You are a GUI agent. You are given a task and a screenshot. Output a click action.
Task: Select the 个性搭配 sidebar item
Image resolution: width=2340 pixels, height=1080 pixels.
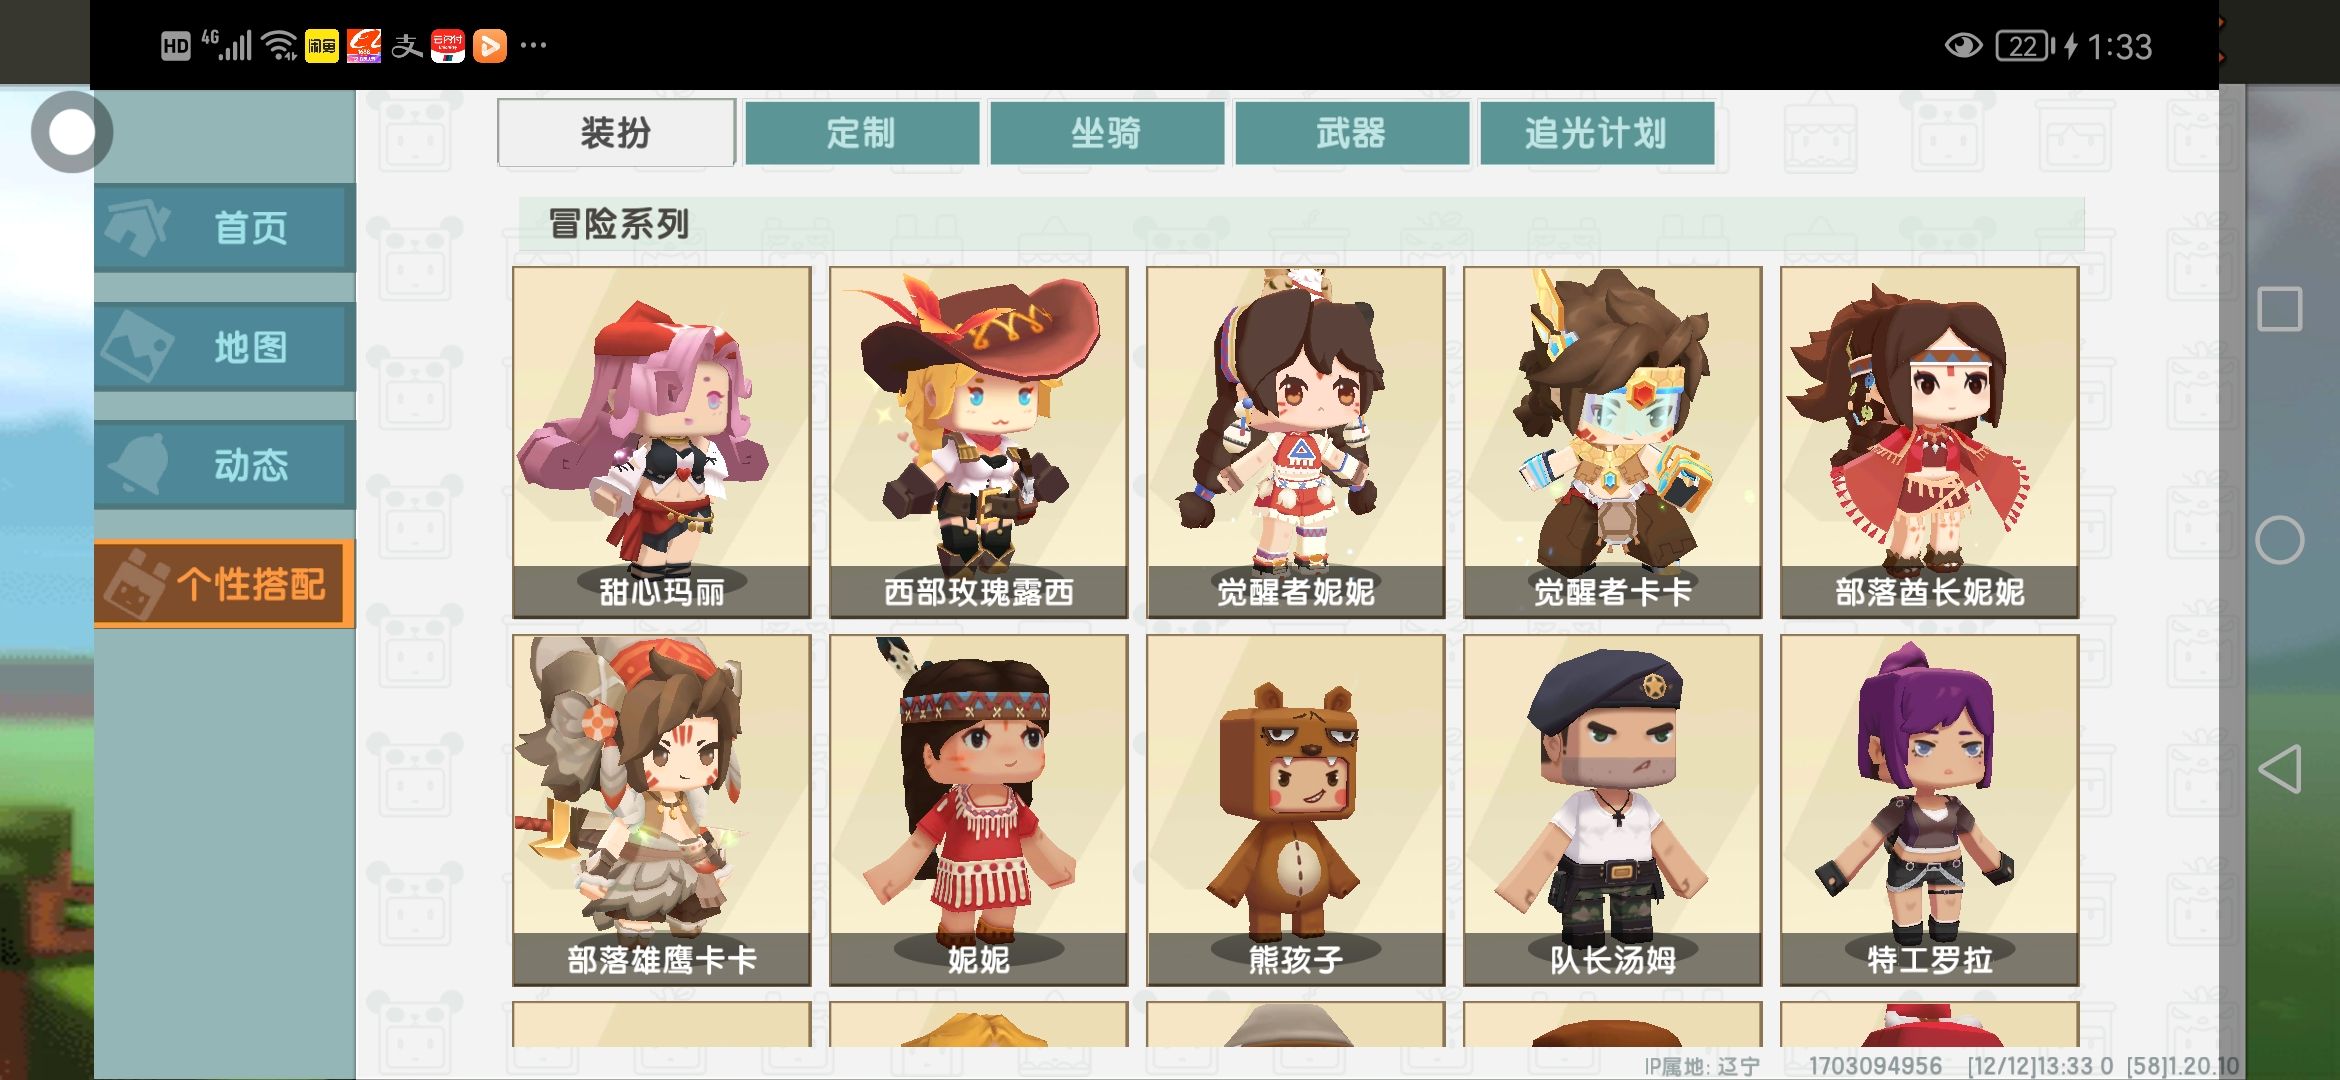coord(225,584)
